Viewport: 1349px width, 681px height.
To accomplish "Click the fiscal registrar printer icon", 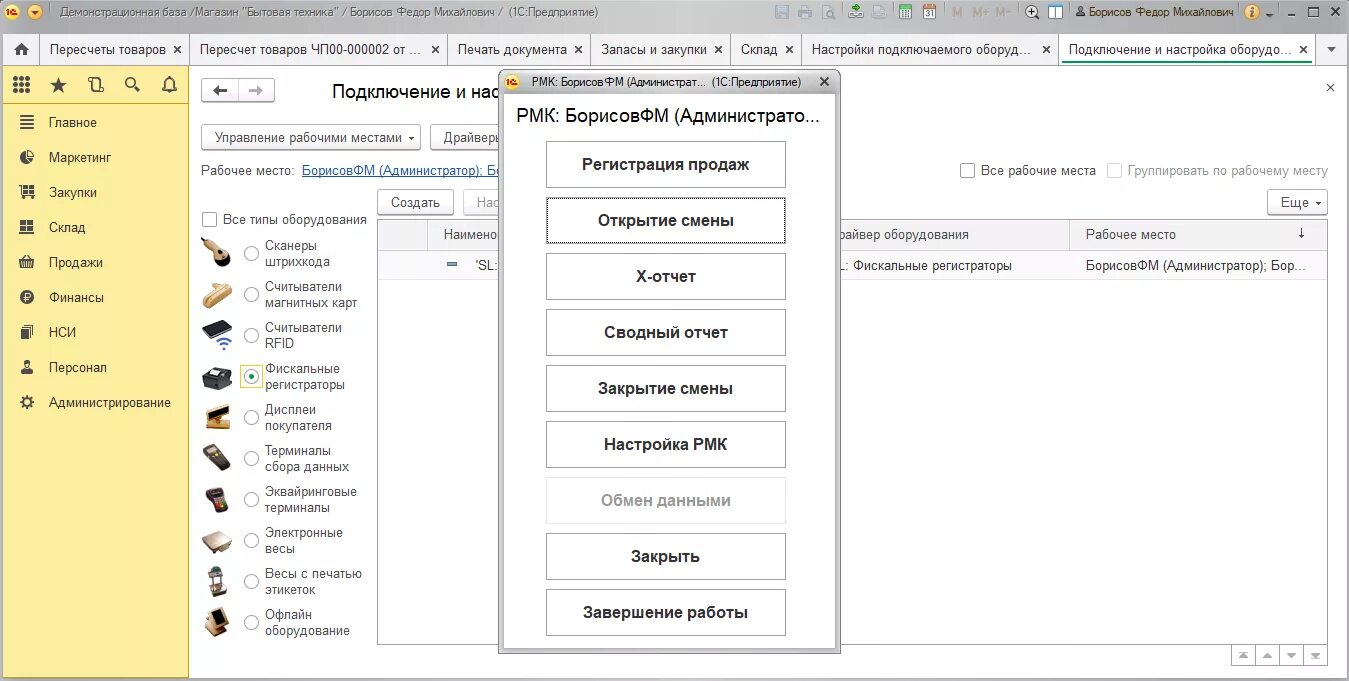I will pos(217,377).
